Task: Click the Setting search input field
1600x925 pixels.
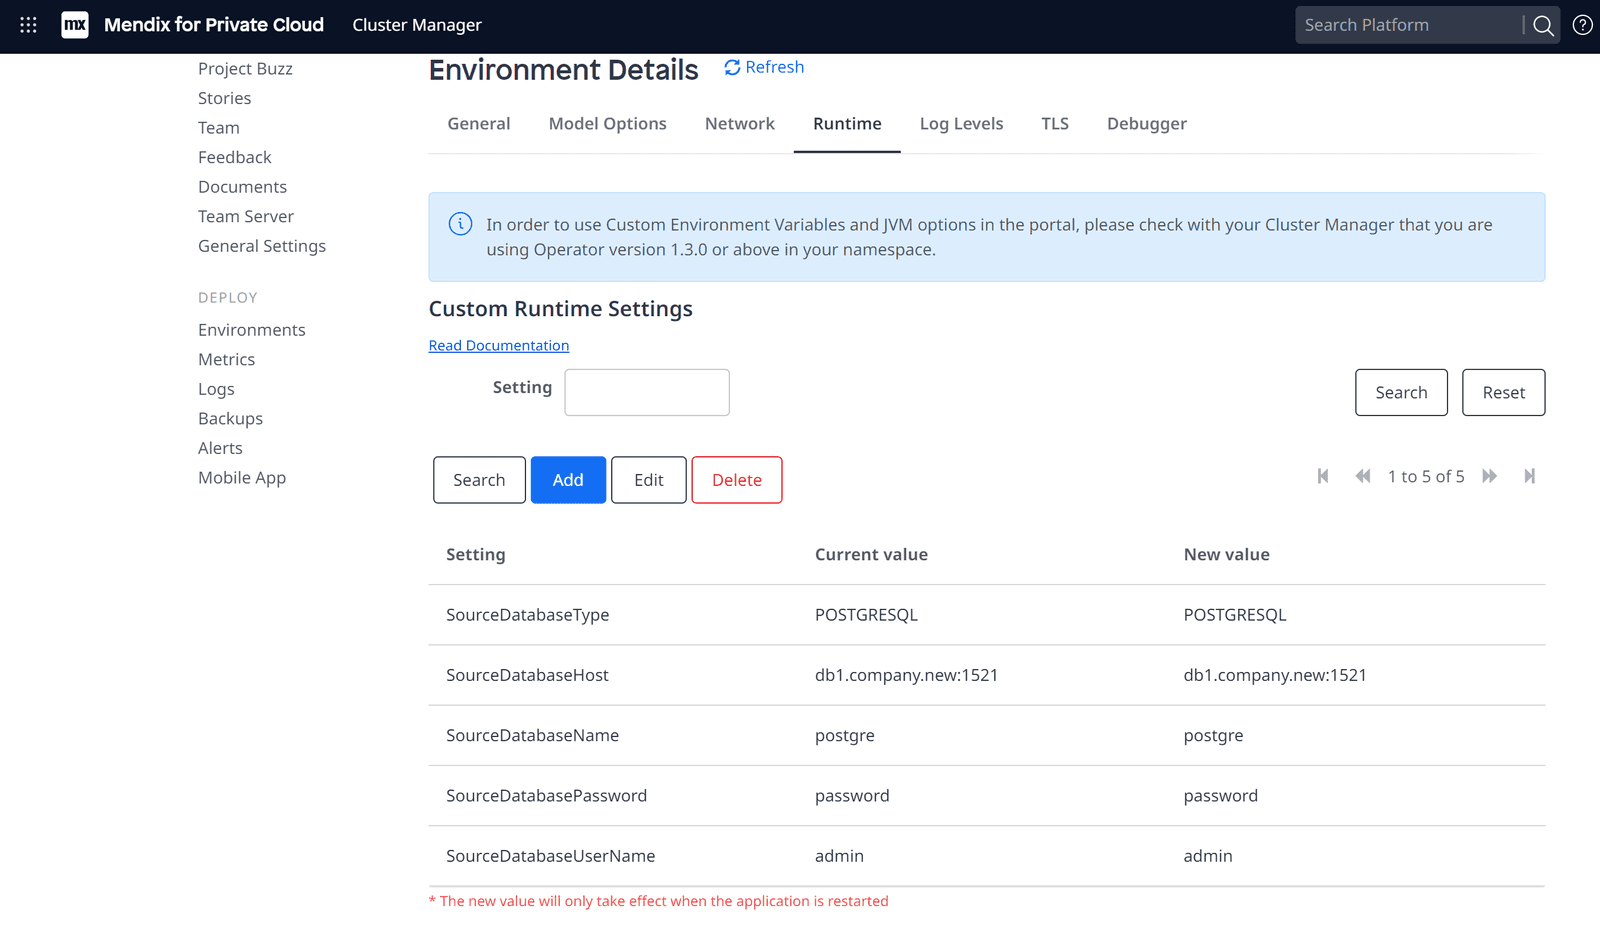Action: [x=646, y=392]
